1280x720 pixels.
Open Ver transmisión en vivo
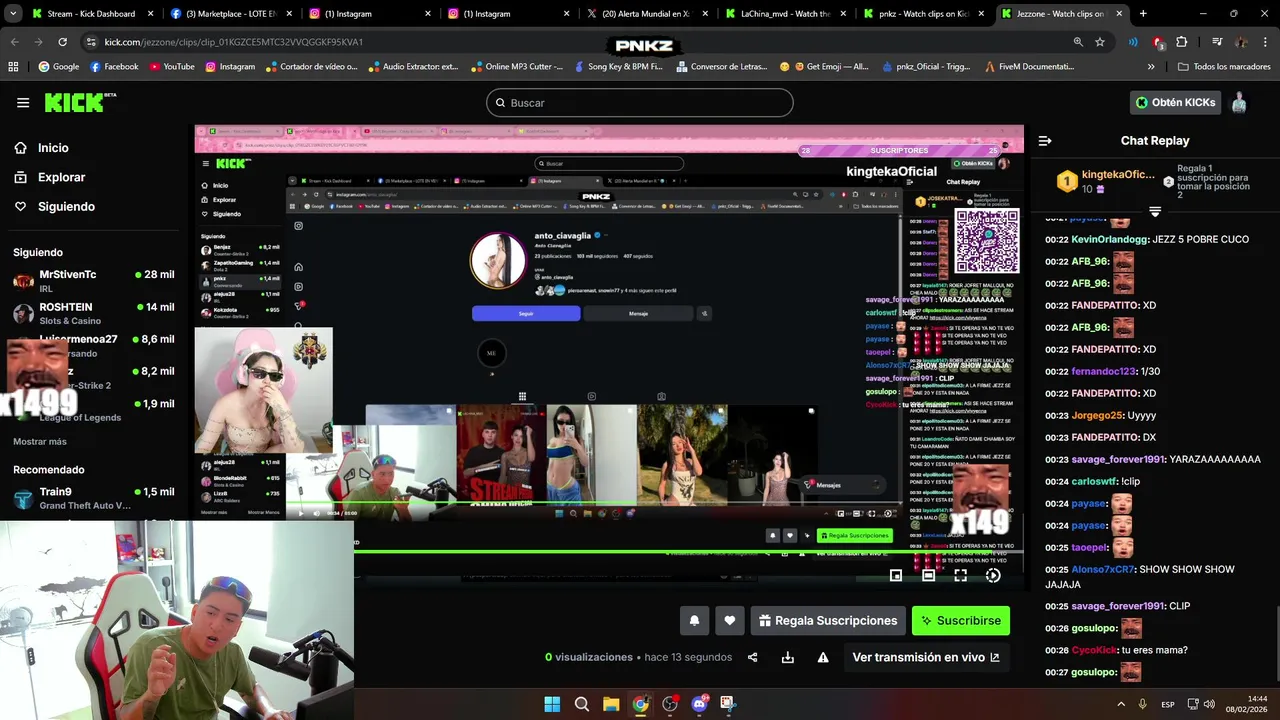click(926, 657)
